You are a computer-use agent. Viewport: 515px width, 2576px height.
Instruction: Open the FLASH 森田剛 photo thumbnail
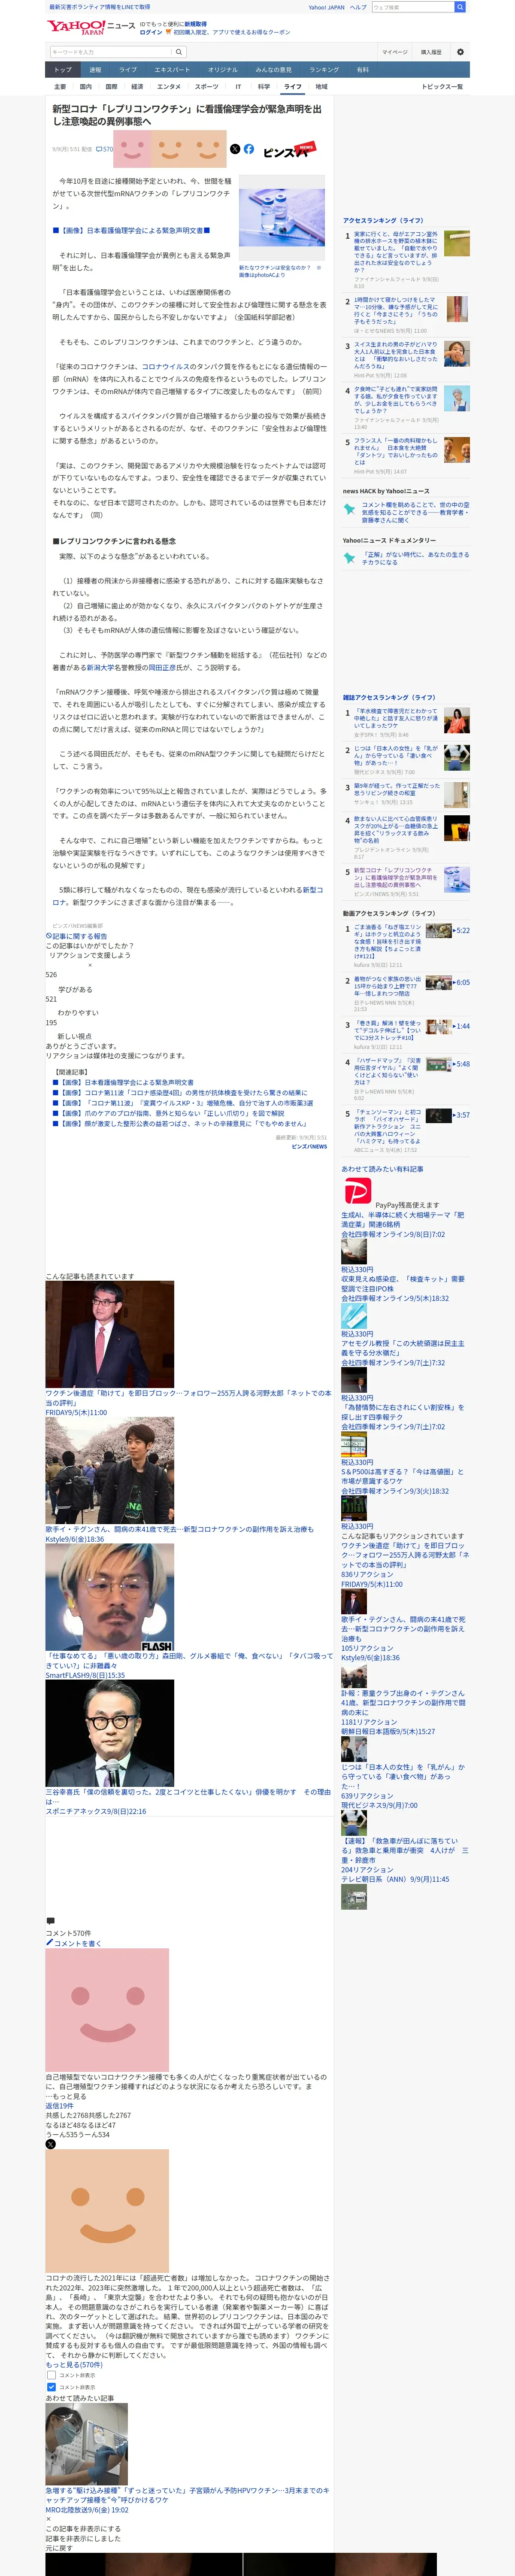(x=109, y=1598)
